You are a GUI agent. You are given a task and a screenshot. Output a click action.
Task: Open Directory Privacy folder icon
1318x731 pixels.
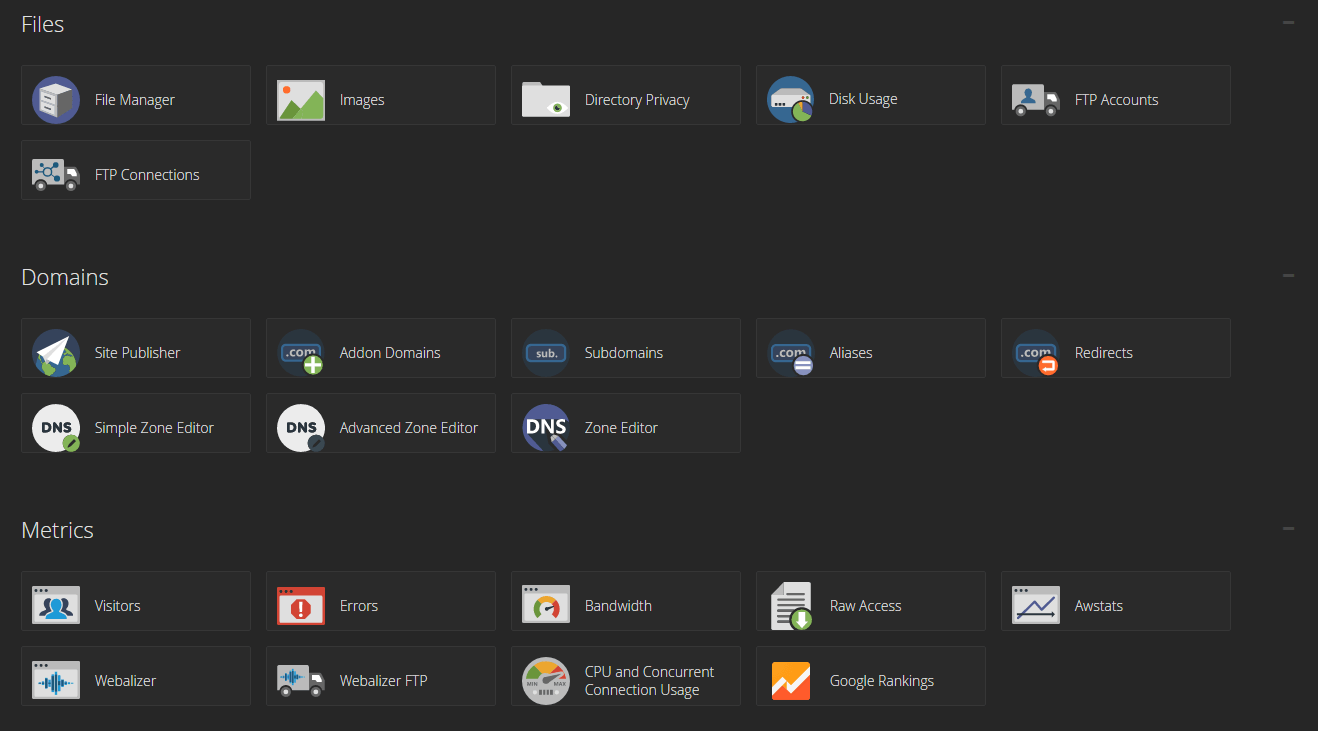[546, 100]
